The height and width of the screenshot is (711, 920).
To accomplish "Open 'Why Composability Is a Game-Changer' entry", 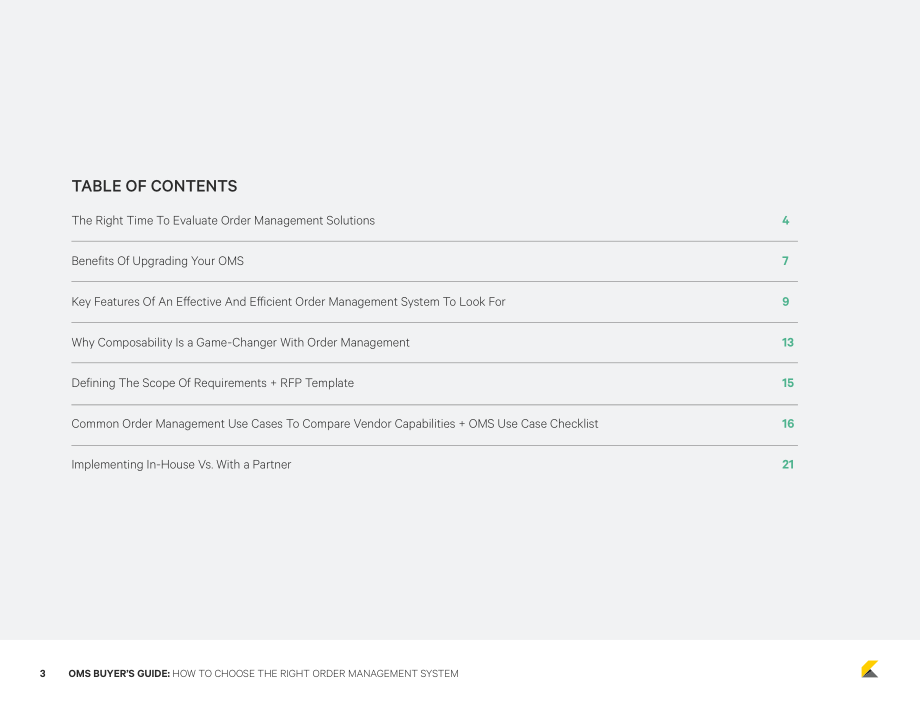I will (241, 343).
